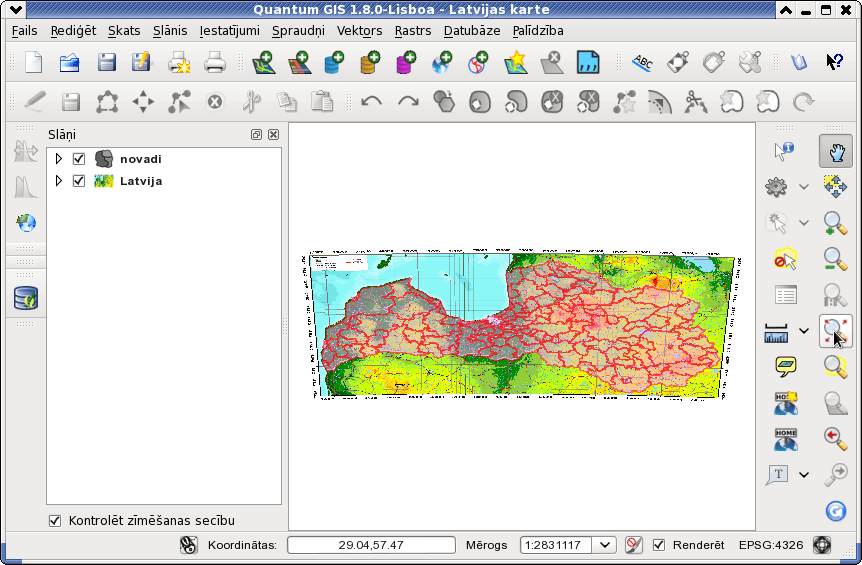Open the Fails menu
The width and height of the screenshot is (862, 565).
(25, 31)
